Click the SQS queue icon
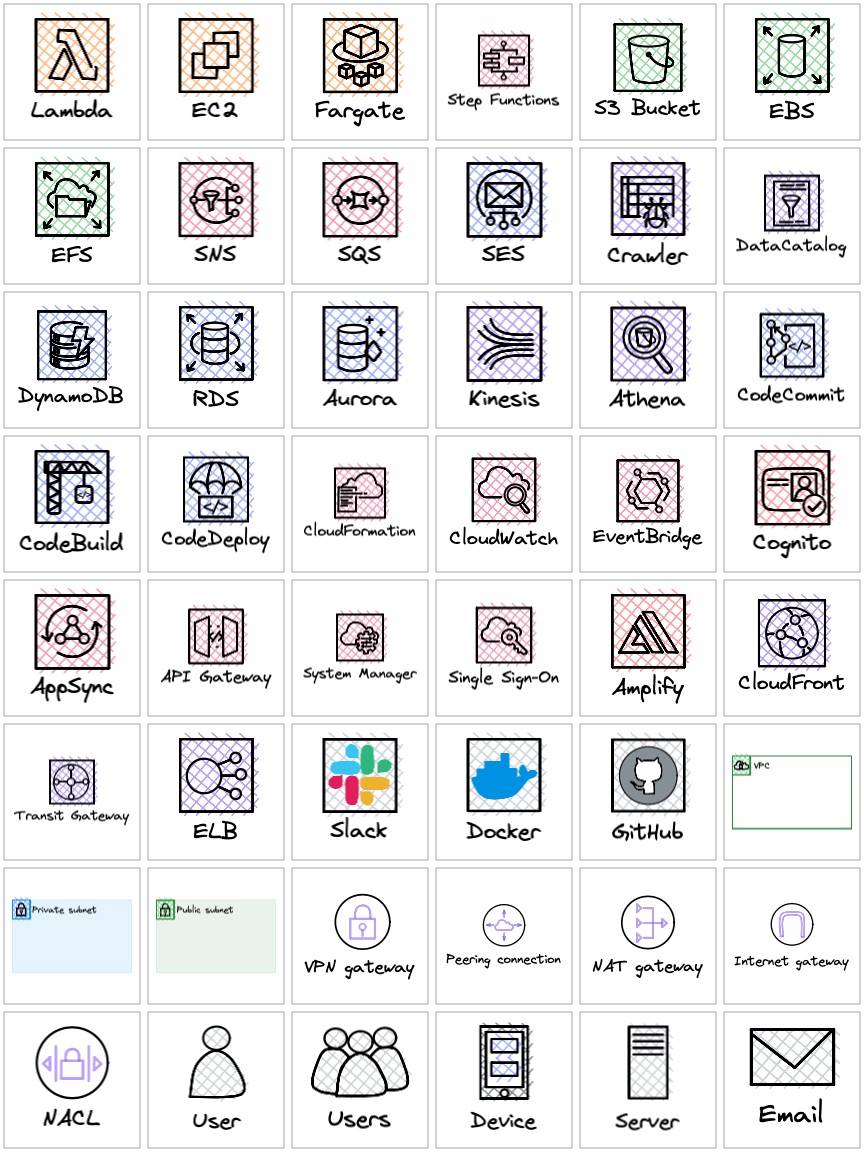 coord(360,200)
